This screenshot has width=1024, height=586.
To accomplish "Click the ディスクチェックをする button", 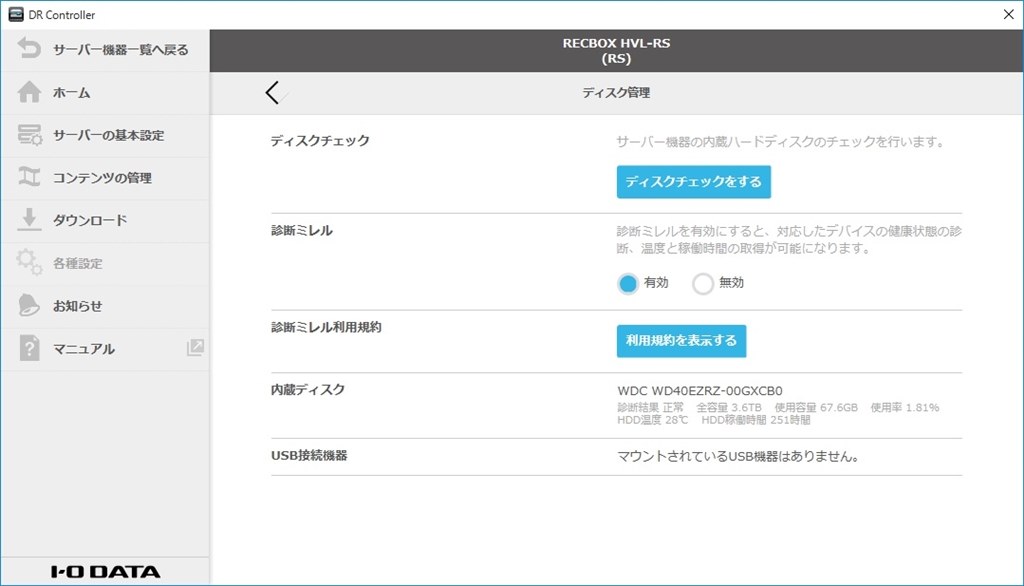I will 694,182.
